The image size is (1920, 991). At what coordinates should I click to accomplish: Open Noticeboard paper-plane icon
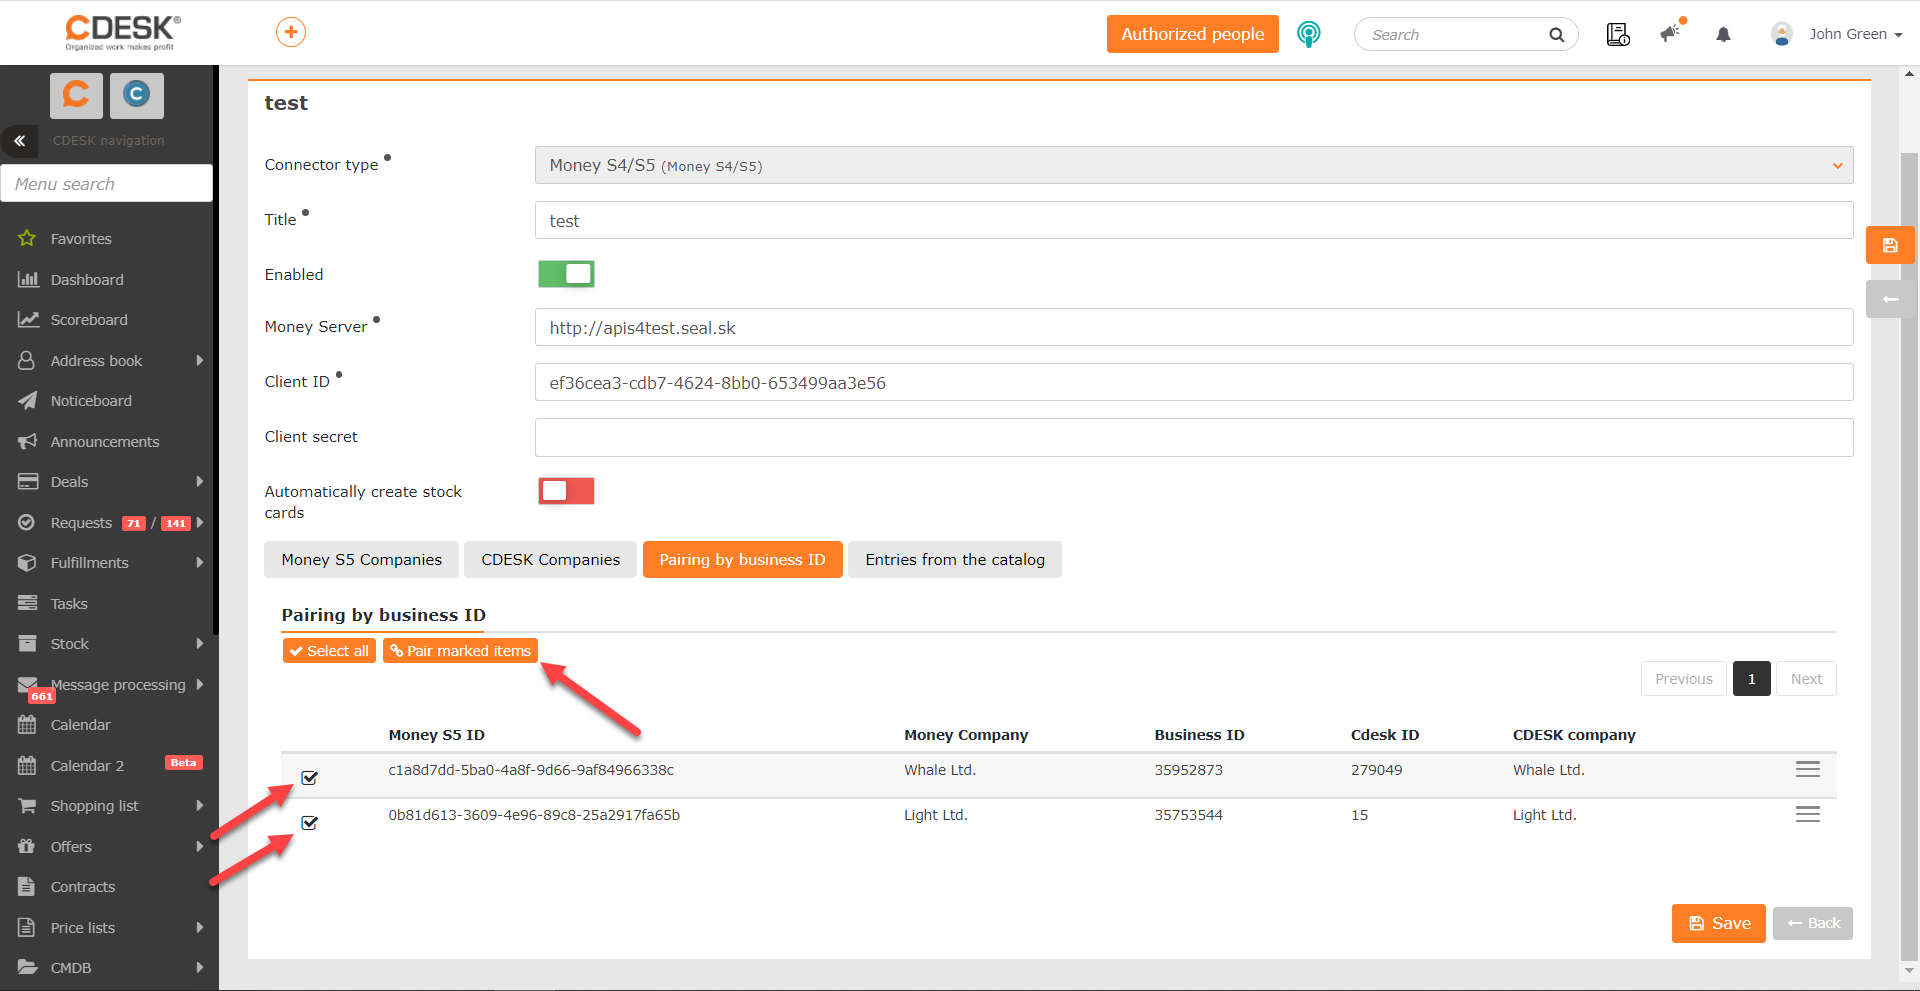click(x=27, y=401)
